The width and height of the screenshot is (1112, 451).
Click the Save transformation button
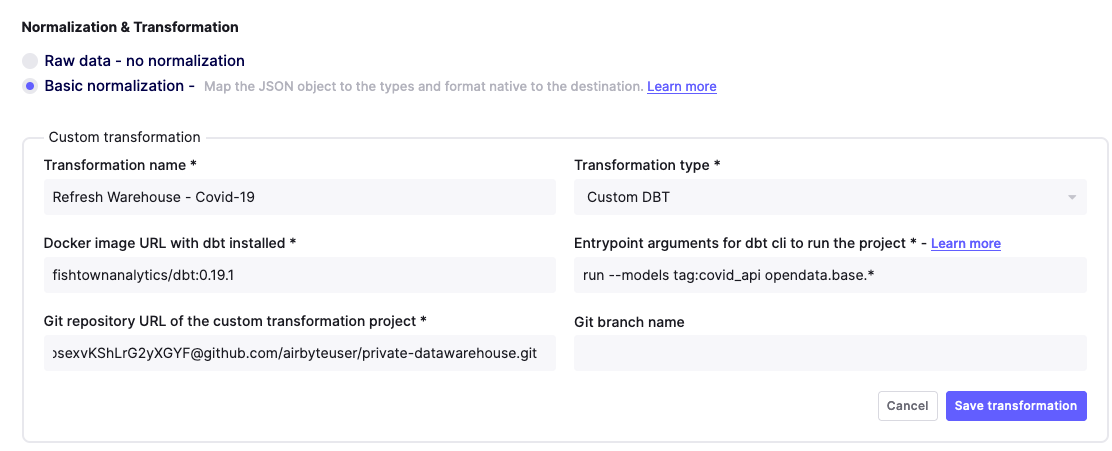click(1015, 405)
